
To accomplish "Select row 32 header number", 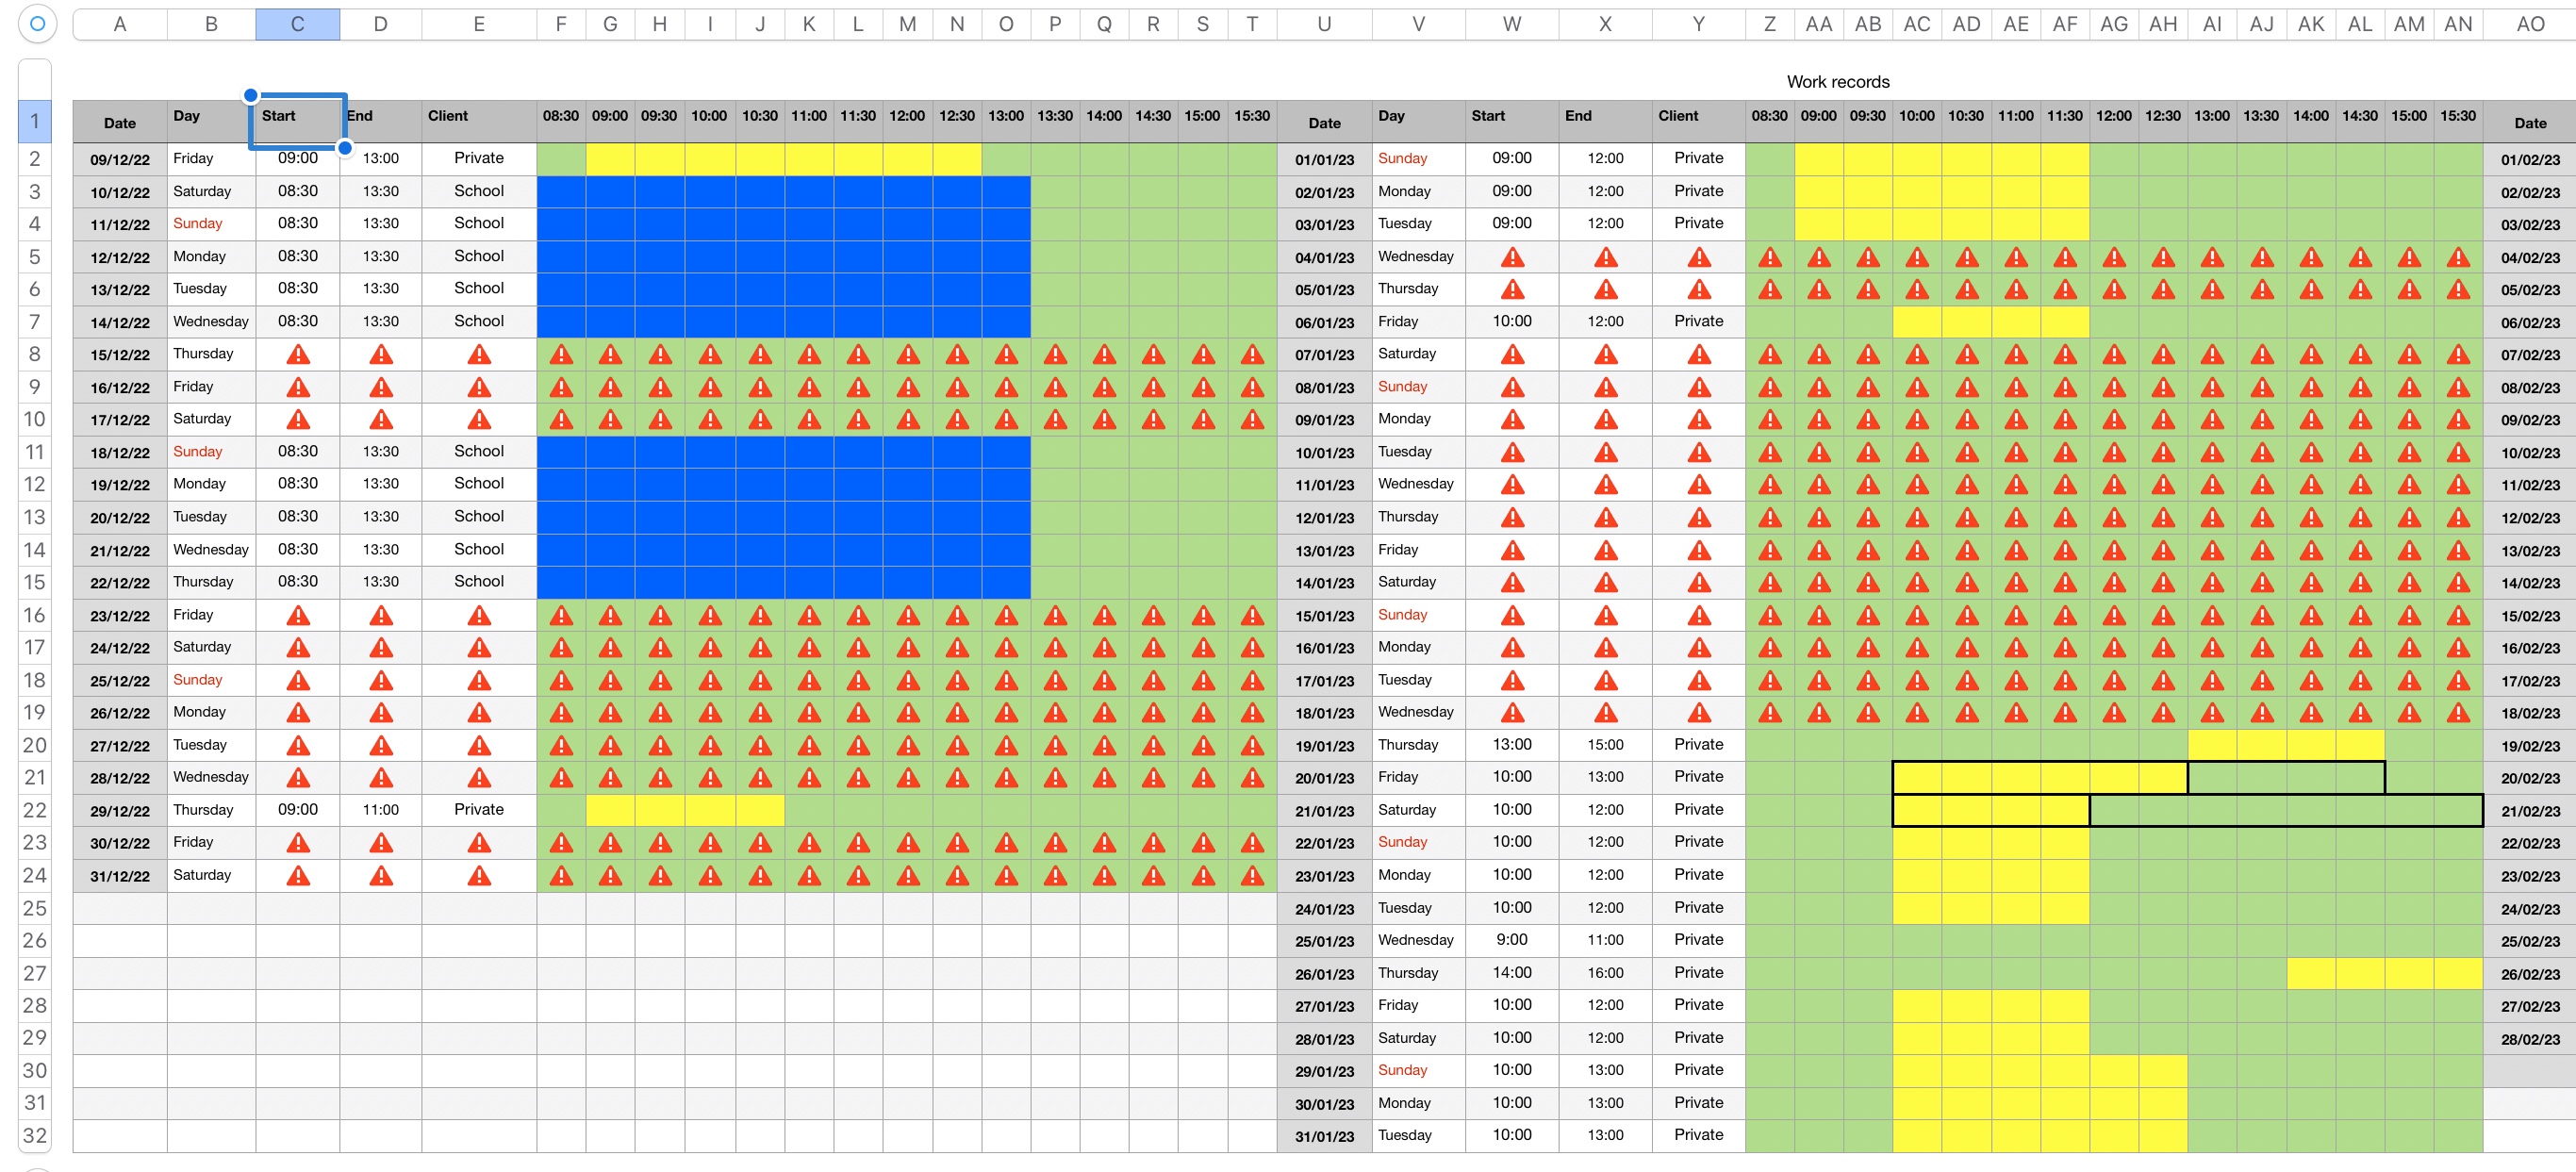I will click(x=34, y=1136).
